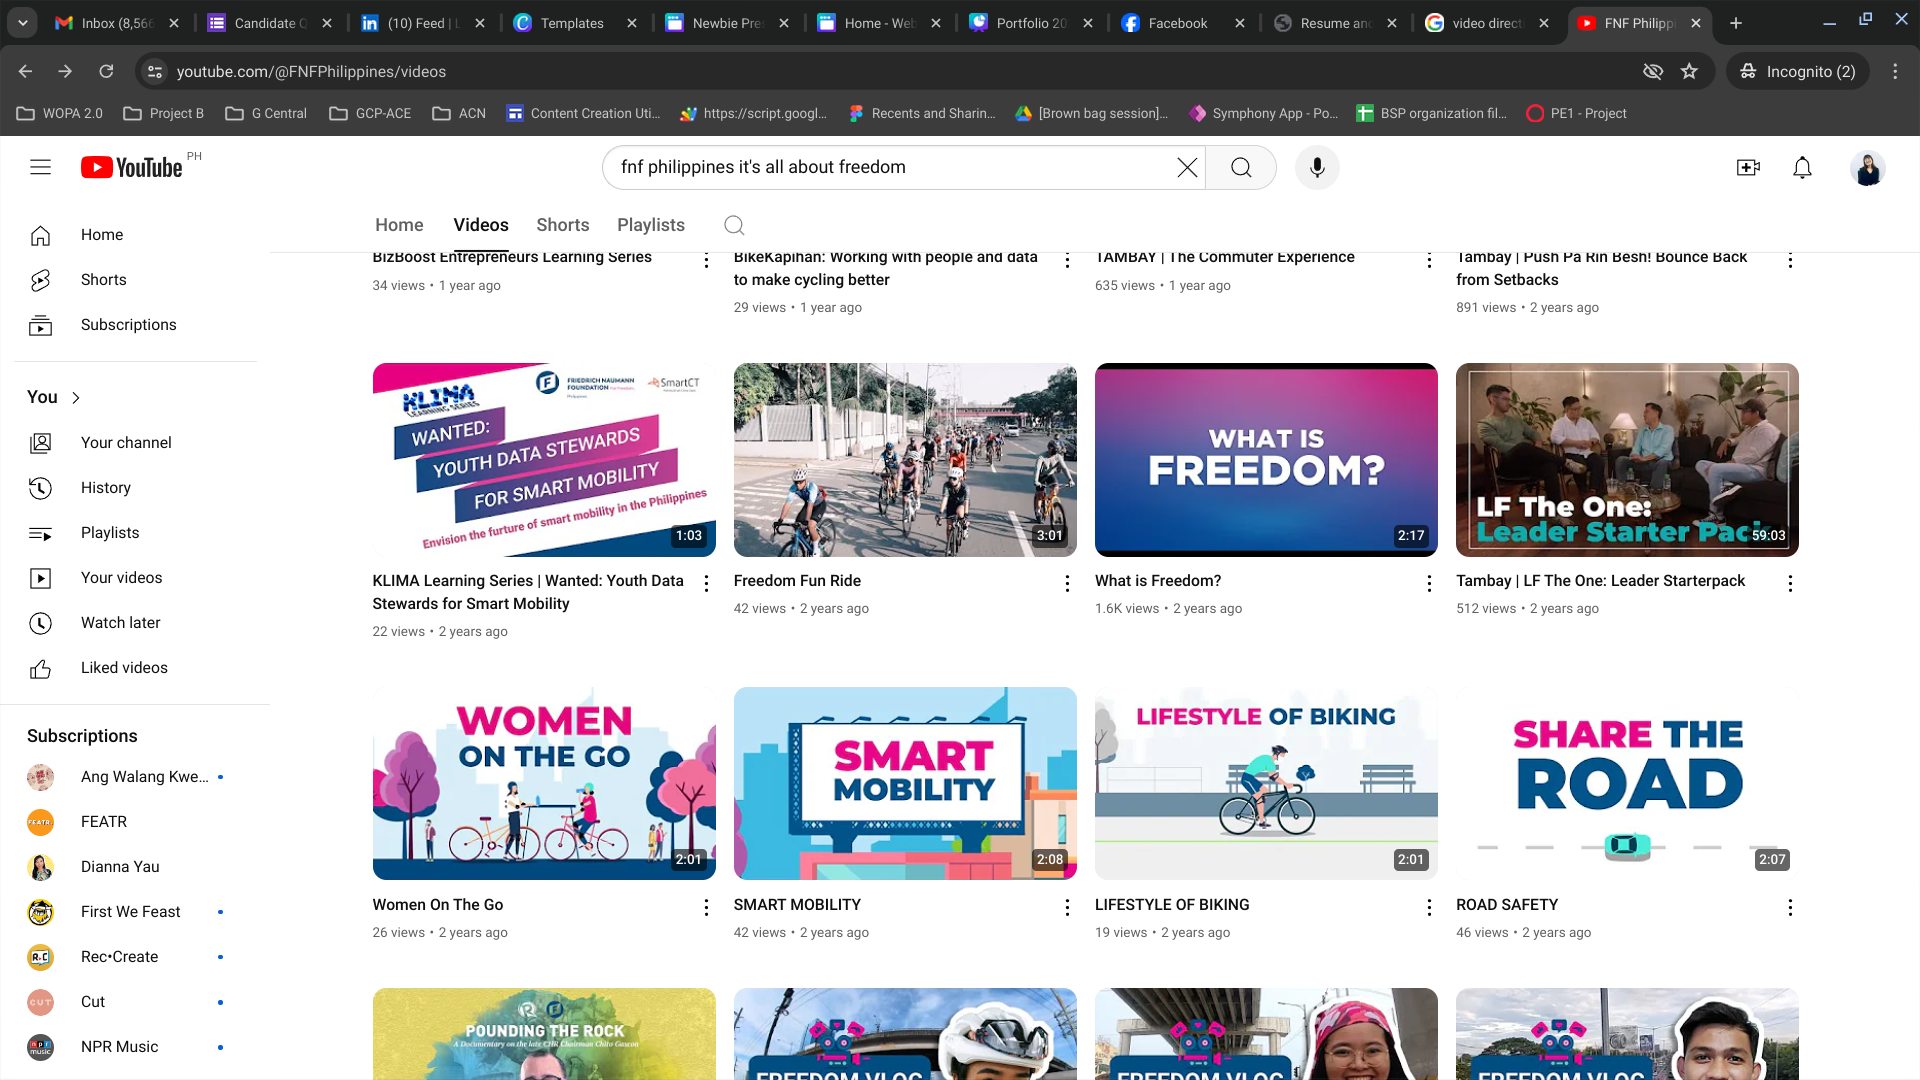This screenshot has width=1920, height=1080.
Task: Click the magnifier search submit button
Action: pos(1241,167)
